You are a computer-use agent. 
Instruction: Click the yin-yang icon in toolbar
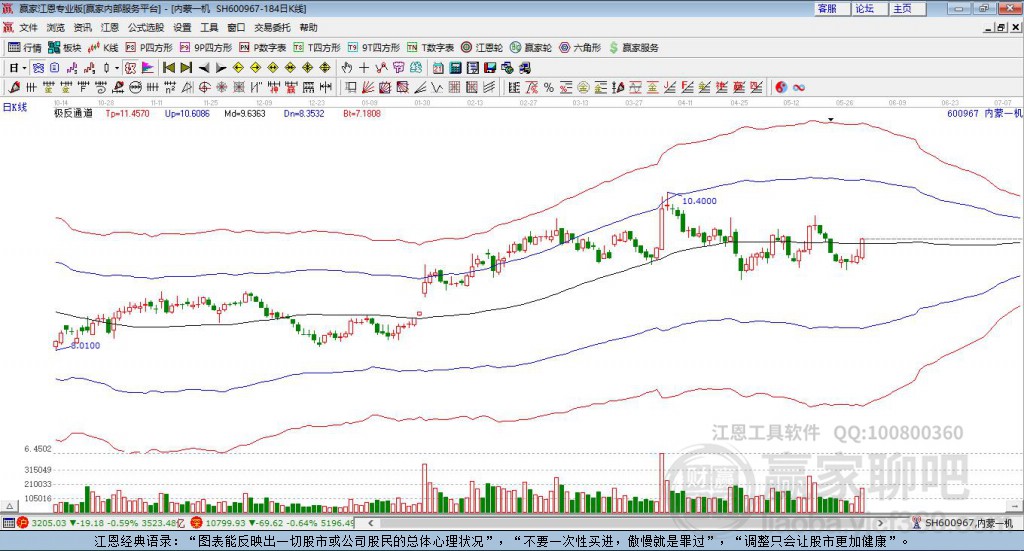pos(780,87)
